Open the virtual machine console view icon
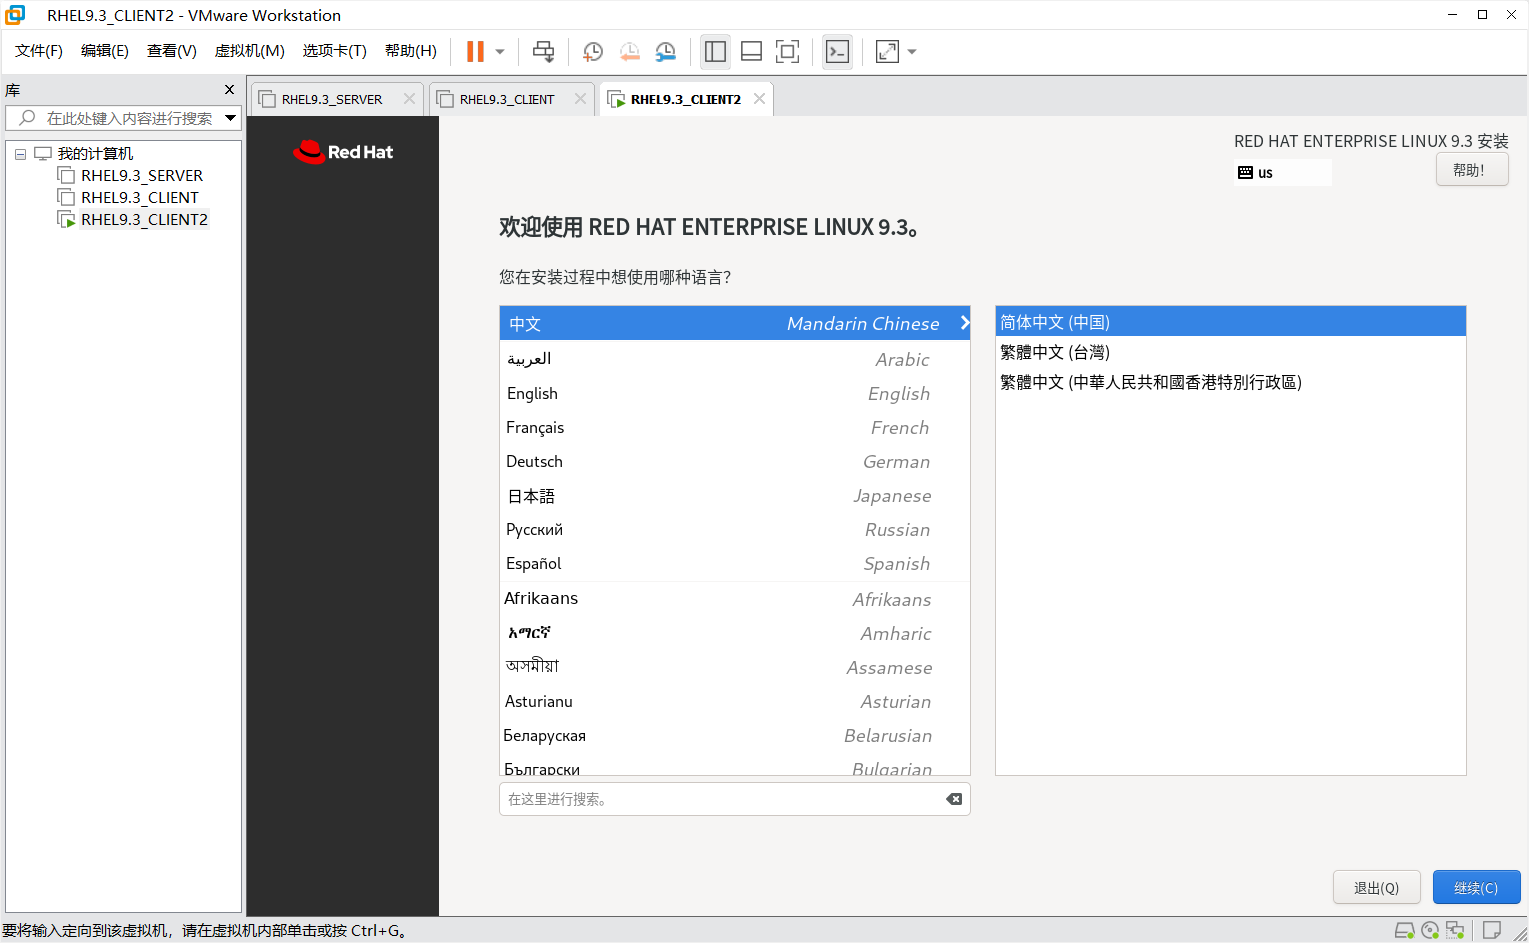This screenshot has width=1529, height=943. (837, 51)
